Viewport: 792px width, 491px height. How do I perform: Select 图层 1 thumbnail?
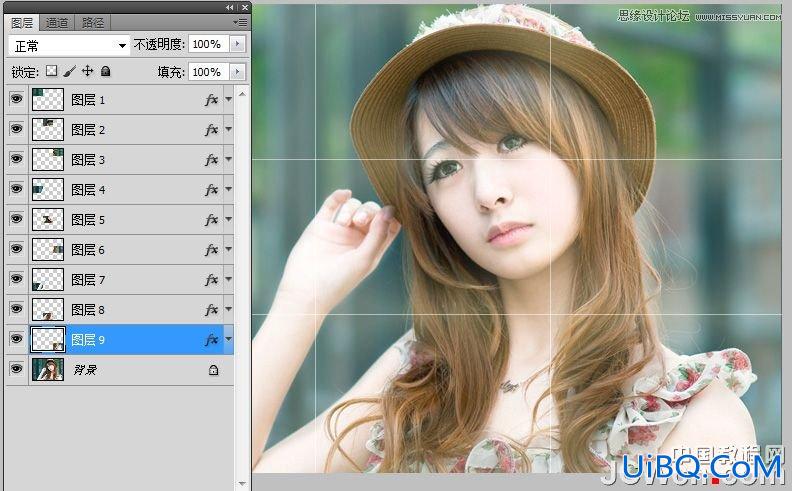(48, 100)
